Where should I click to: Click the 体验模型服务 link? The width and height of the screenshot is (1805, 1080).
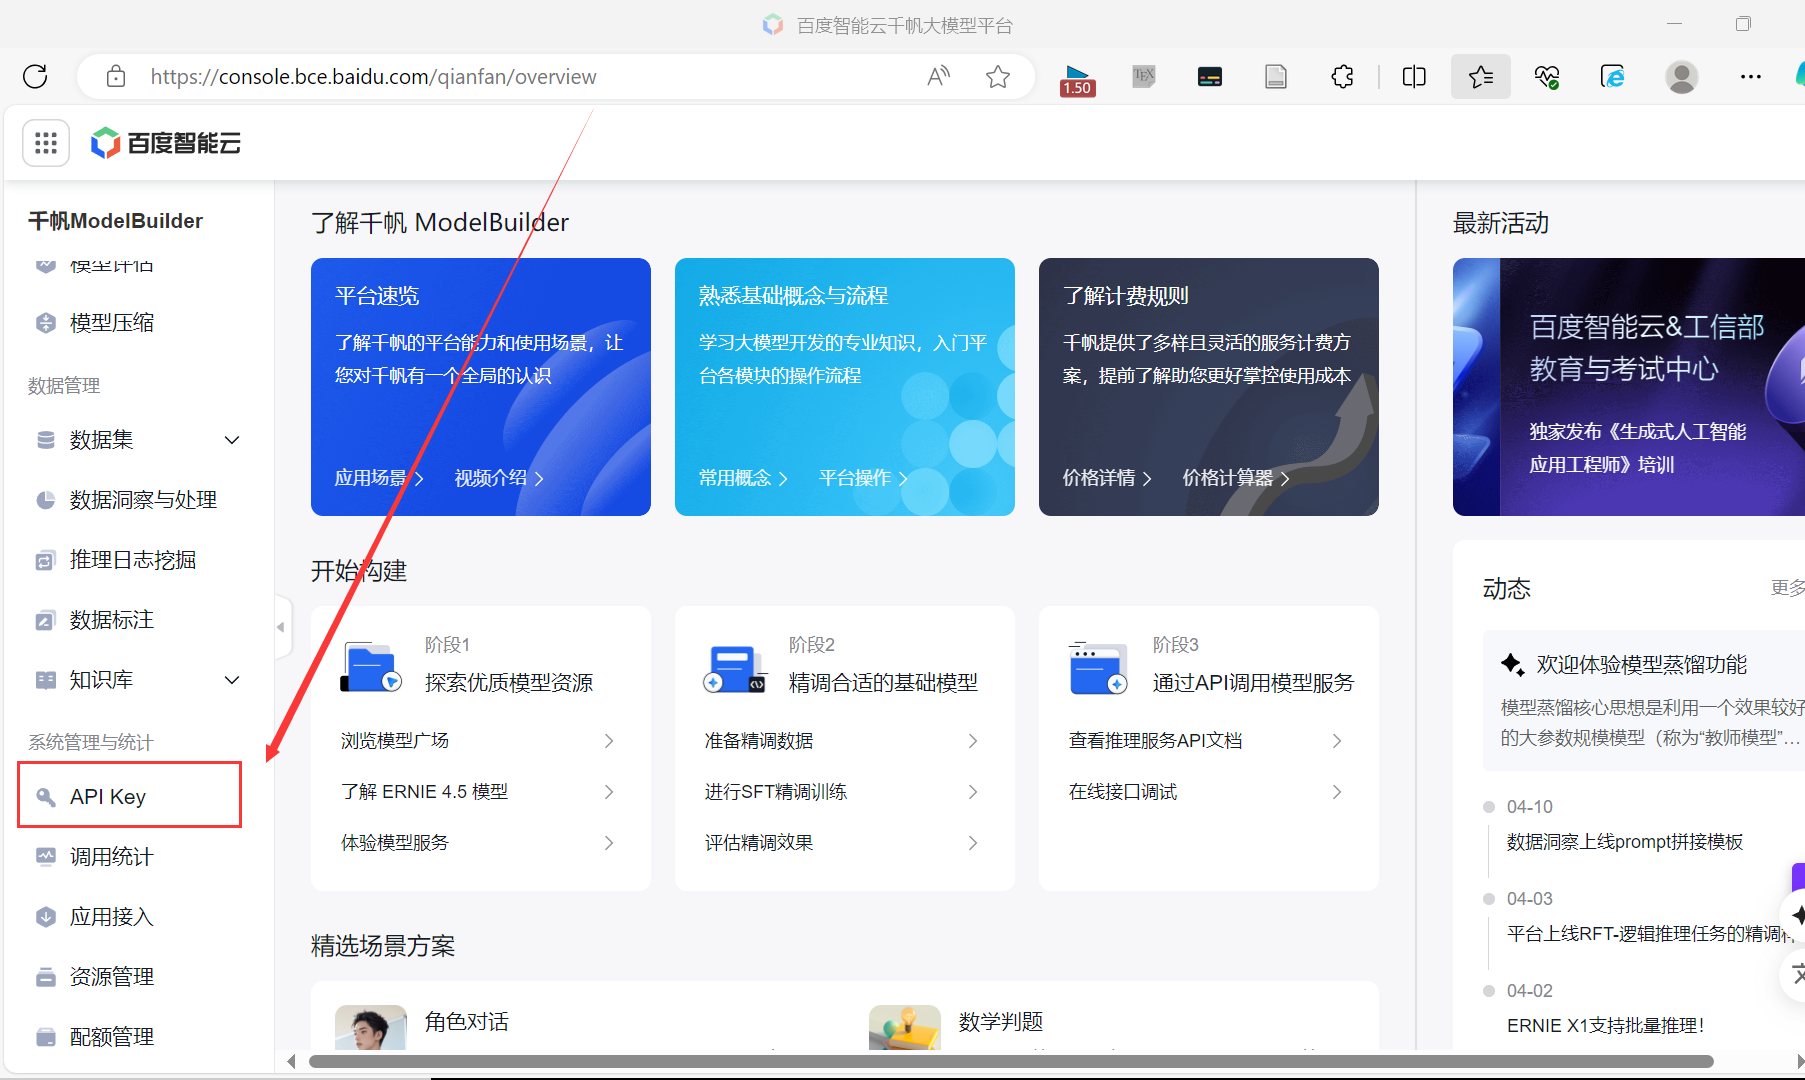point(395,843)
